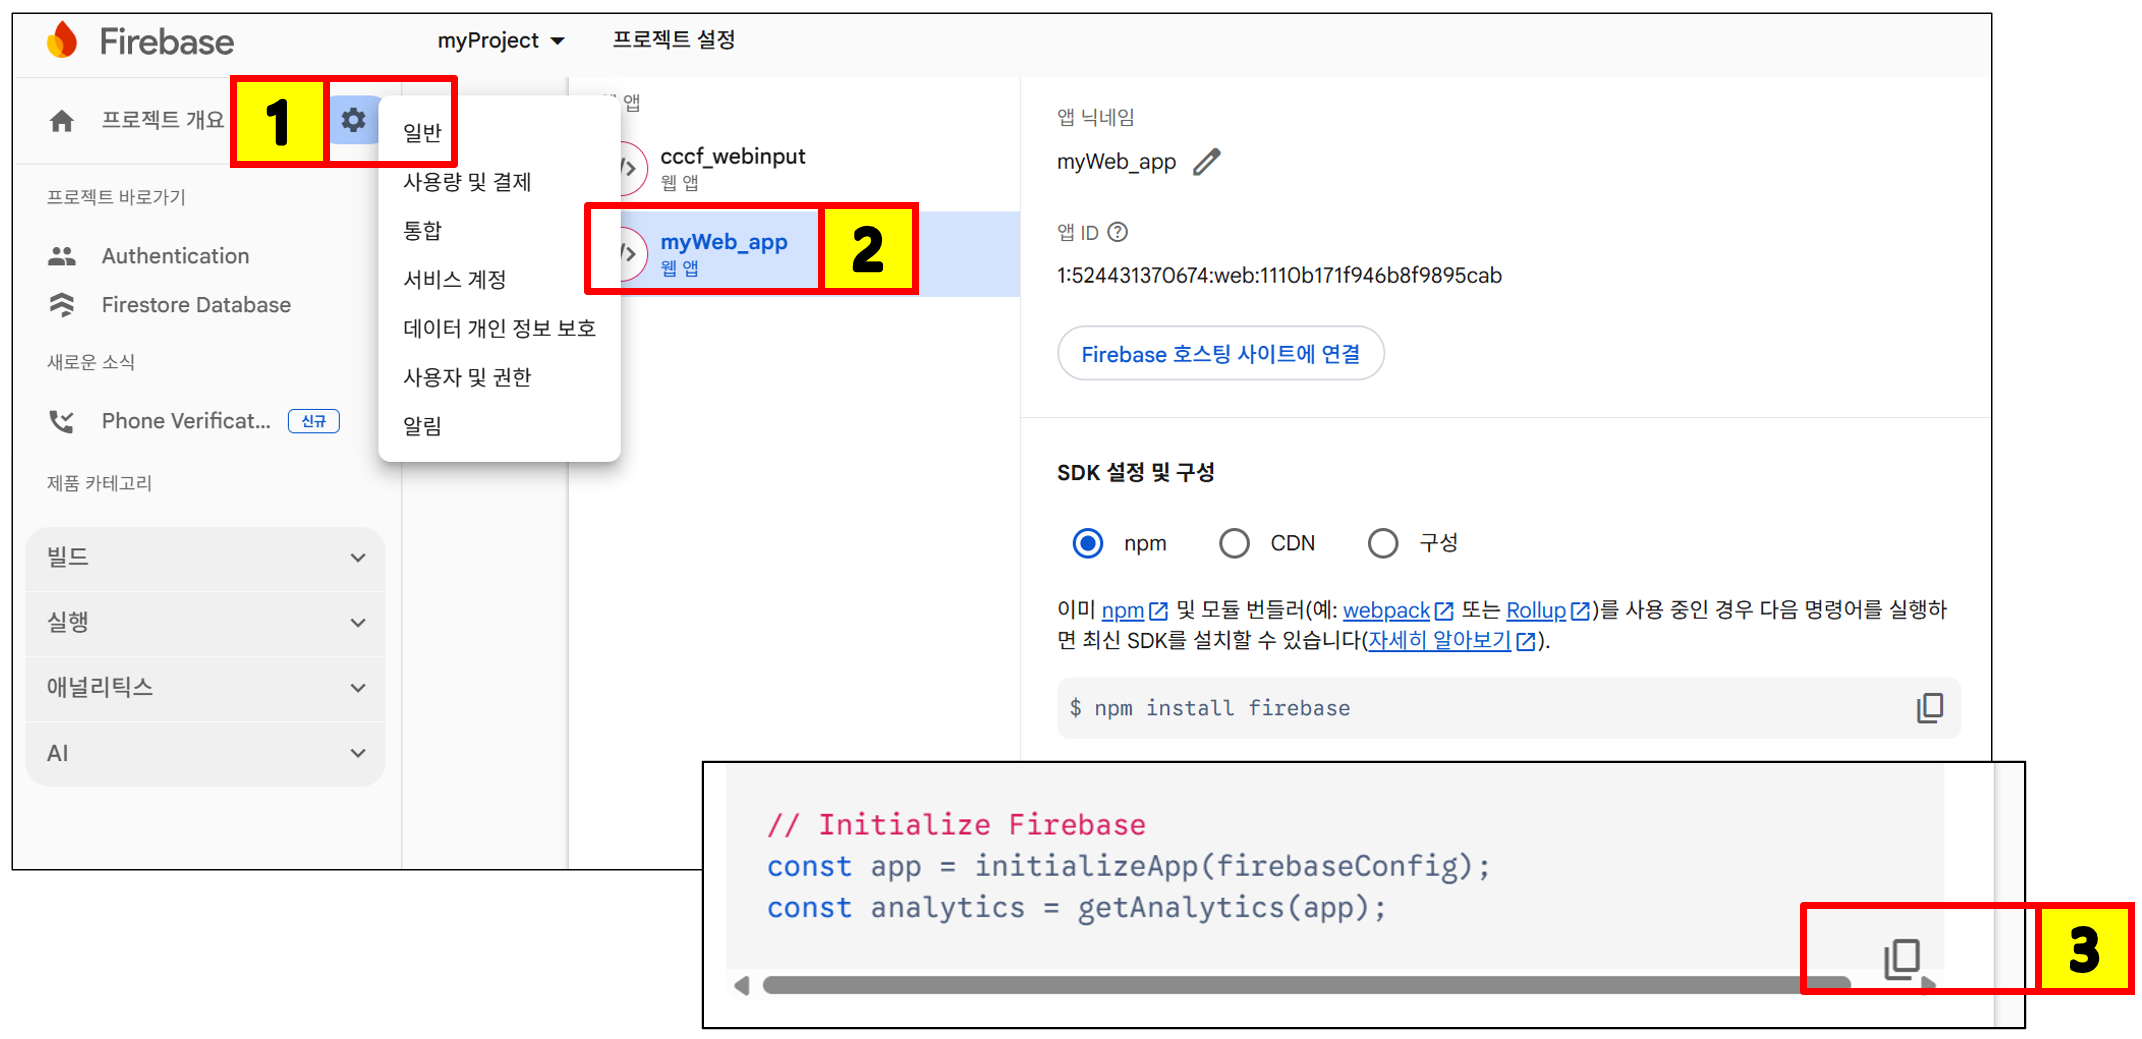Choose 서비스 계정 from the menu
The width and height of the screenshot is (2142, 1039).
(x=455, y=280)
